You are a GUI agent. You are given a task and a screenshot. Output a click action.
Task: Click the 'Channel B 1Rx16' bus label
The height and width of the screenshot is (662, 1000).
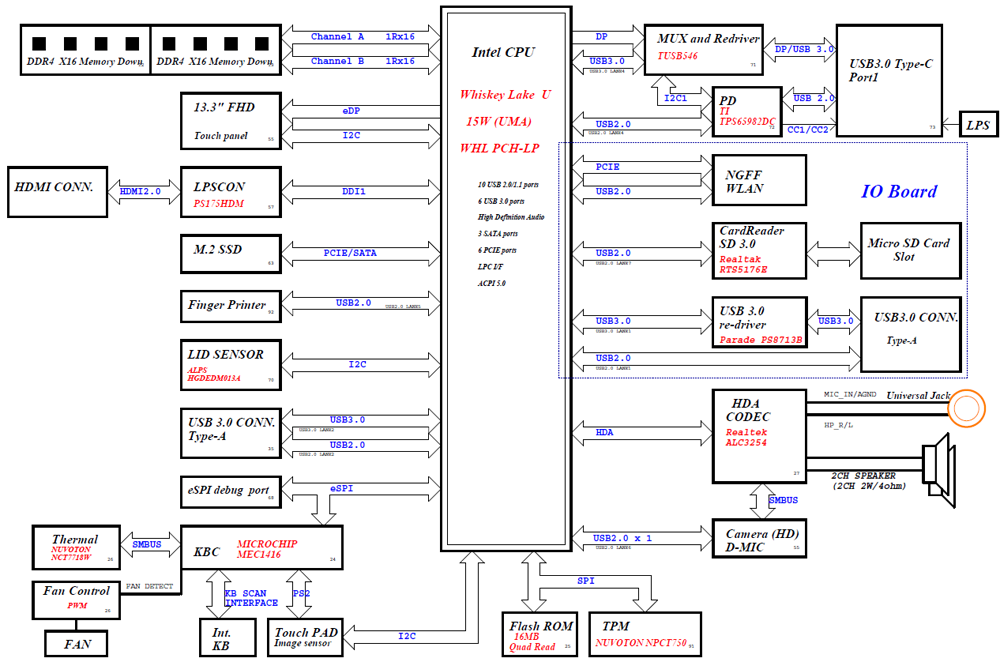[362, 61]
